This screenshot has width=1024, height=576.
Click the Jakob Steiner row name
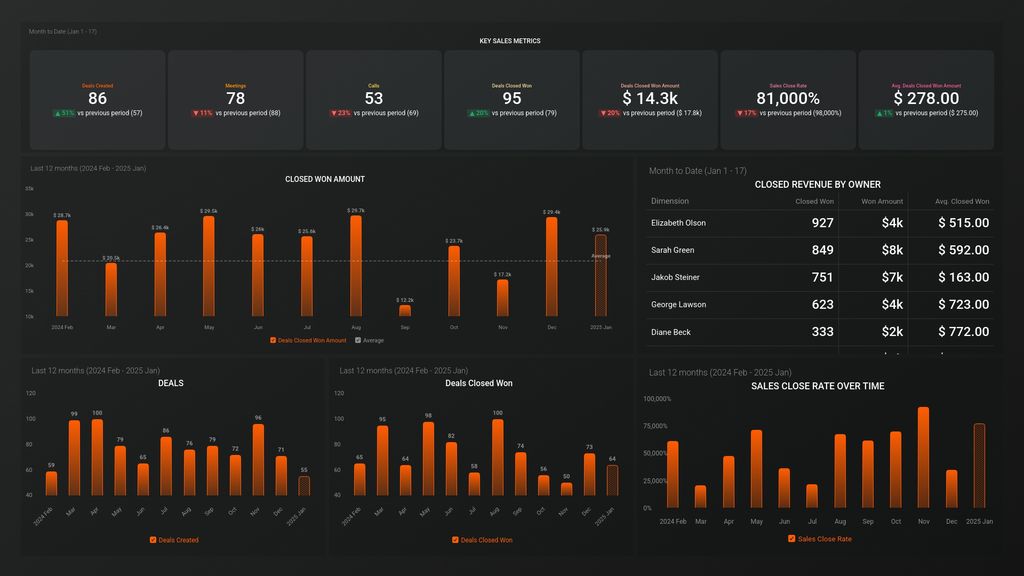tap(675, 278)
